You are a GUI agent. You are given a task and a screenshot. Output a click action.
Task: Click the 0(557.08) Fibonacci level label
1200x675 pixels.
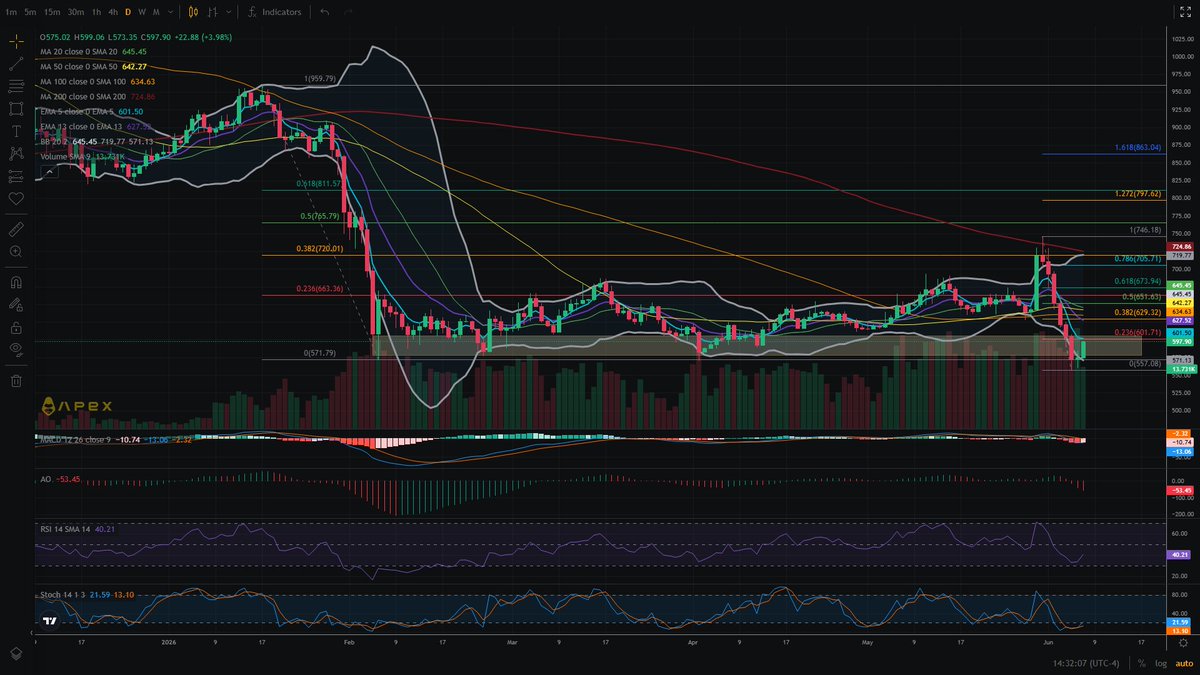coord(1143,363)
